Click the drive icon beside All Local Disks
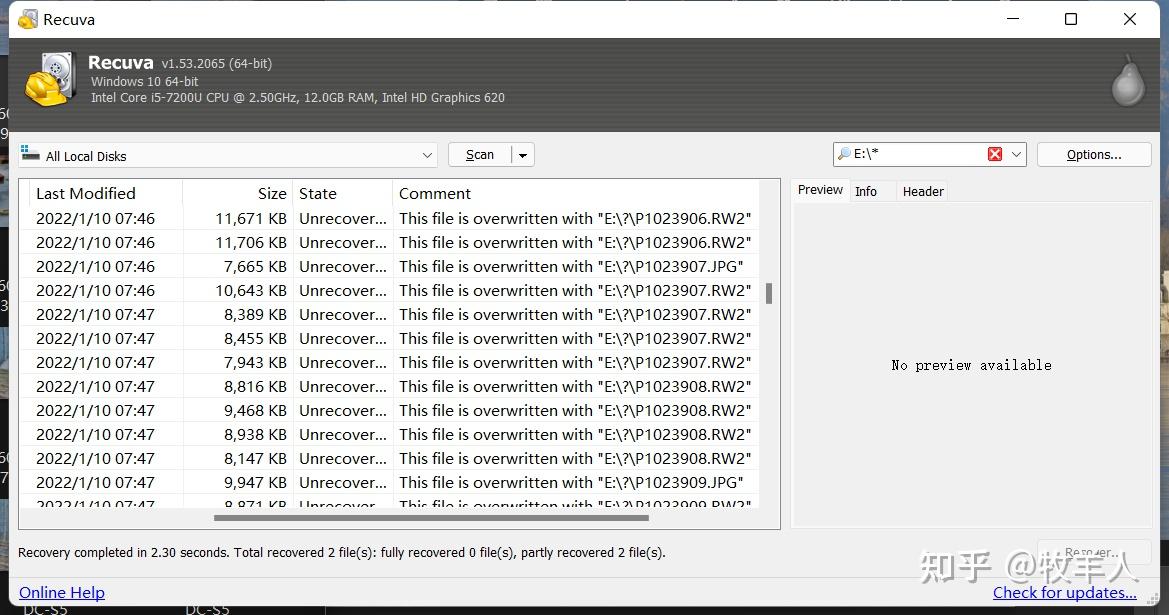This screenshot has width=1169, height=615. [x=31, y=154]
